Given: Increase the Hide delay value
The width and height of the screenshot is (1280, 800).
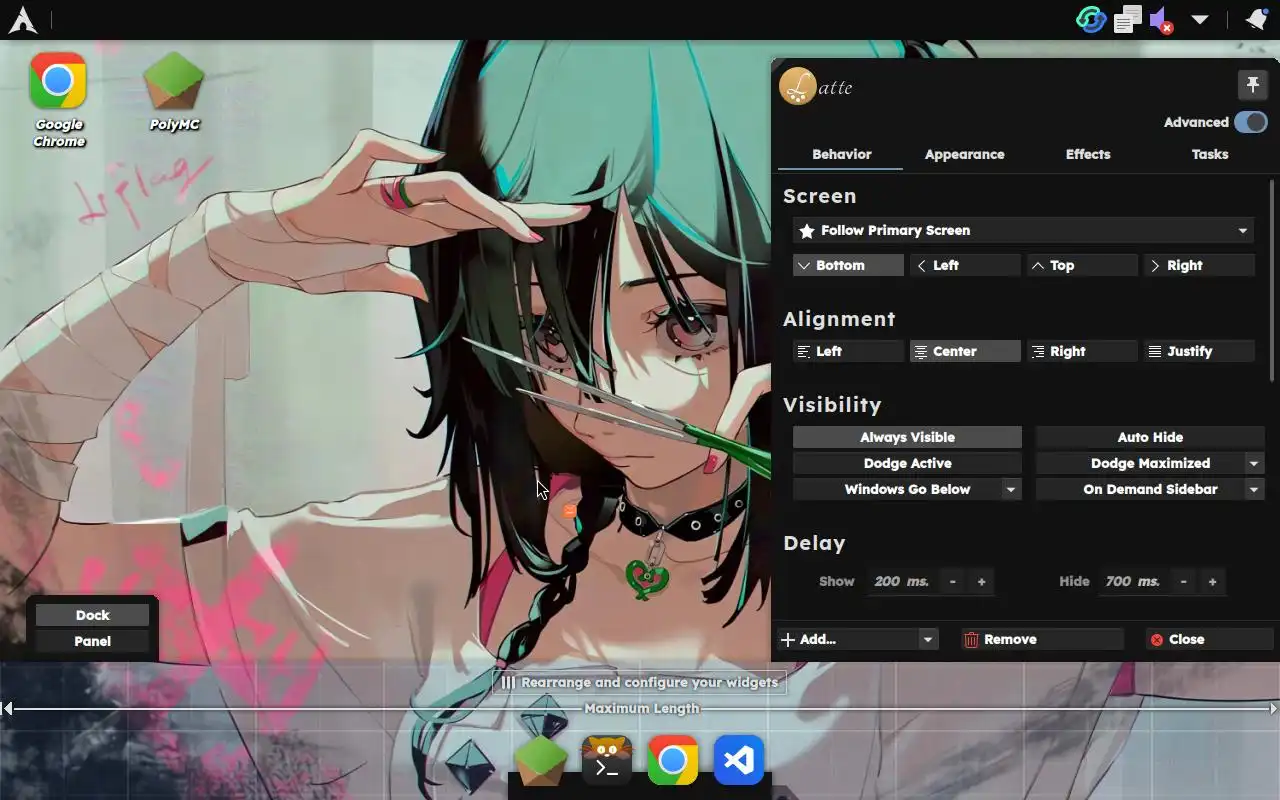Looking at the screenshot, I should 1212,581.
